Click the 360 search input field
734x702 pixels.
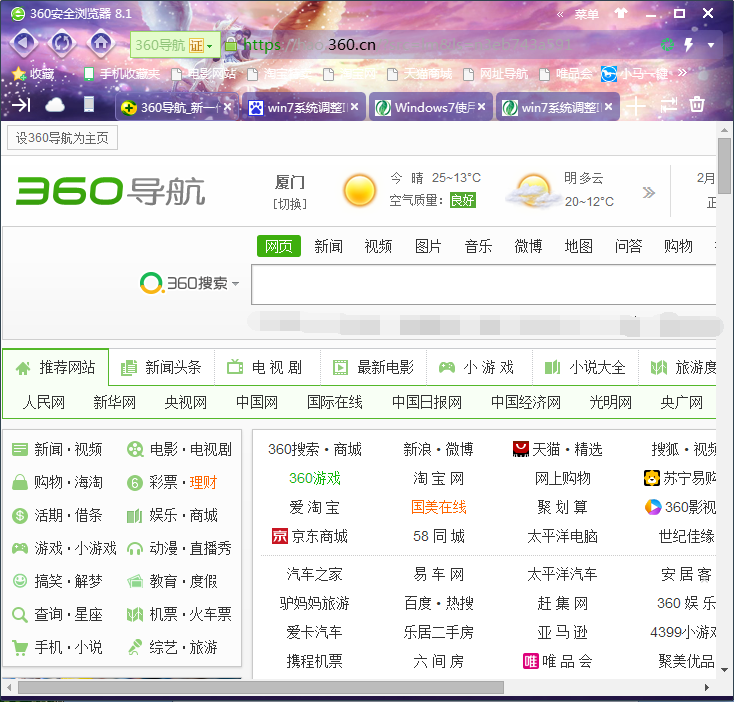click(484, 285)
